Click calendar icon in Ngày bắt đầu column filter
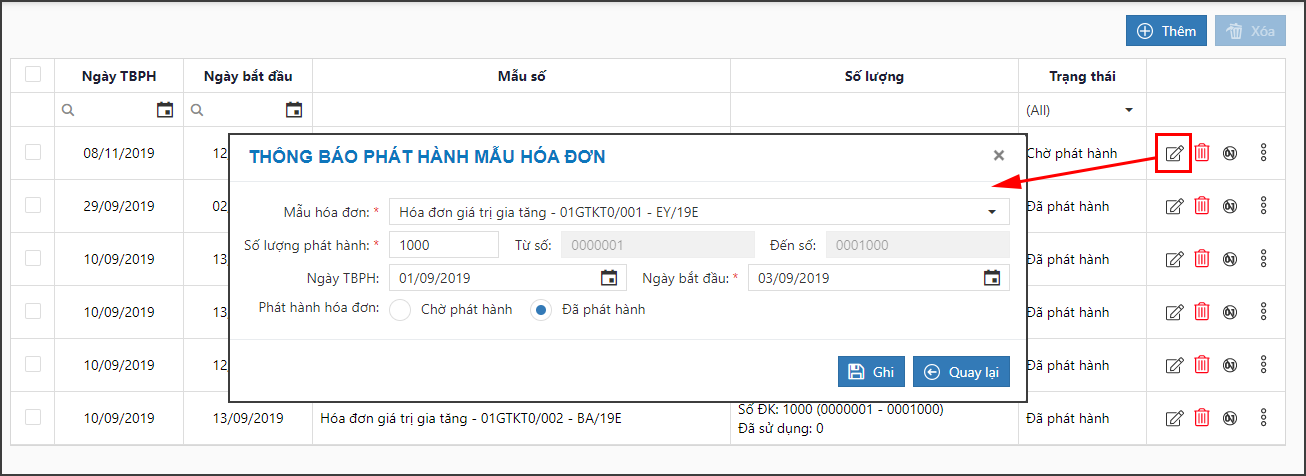The width and height of the screenshot is (1306, 476). tap(293, 110)
